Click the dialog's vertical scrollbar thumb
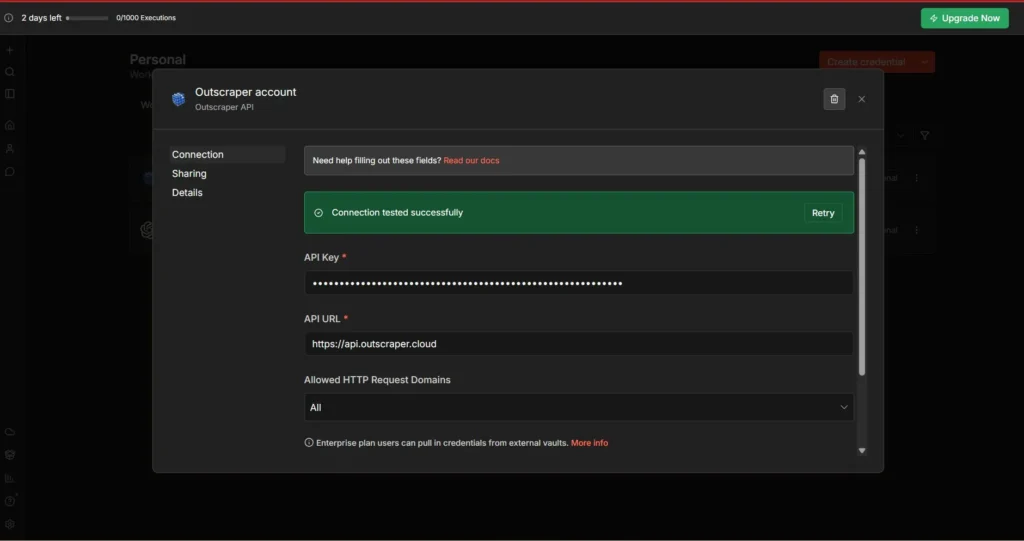 861,267
